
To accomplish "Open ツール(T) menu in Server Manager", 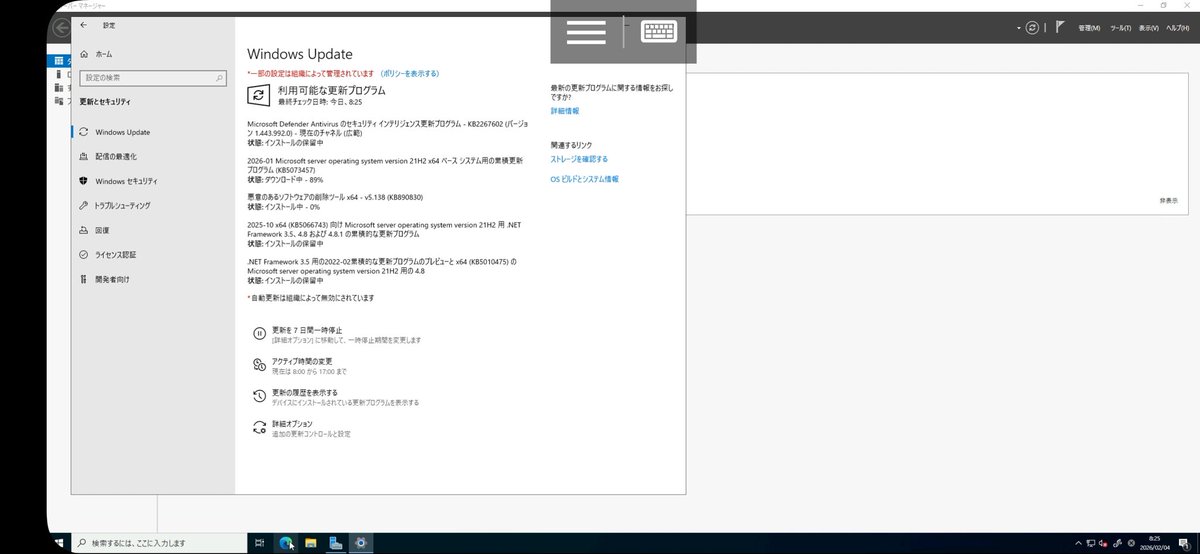I will click(x=1120, y=28).
